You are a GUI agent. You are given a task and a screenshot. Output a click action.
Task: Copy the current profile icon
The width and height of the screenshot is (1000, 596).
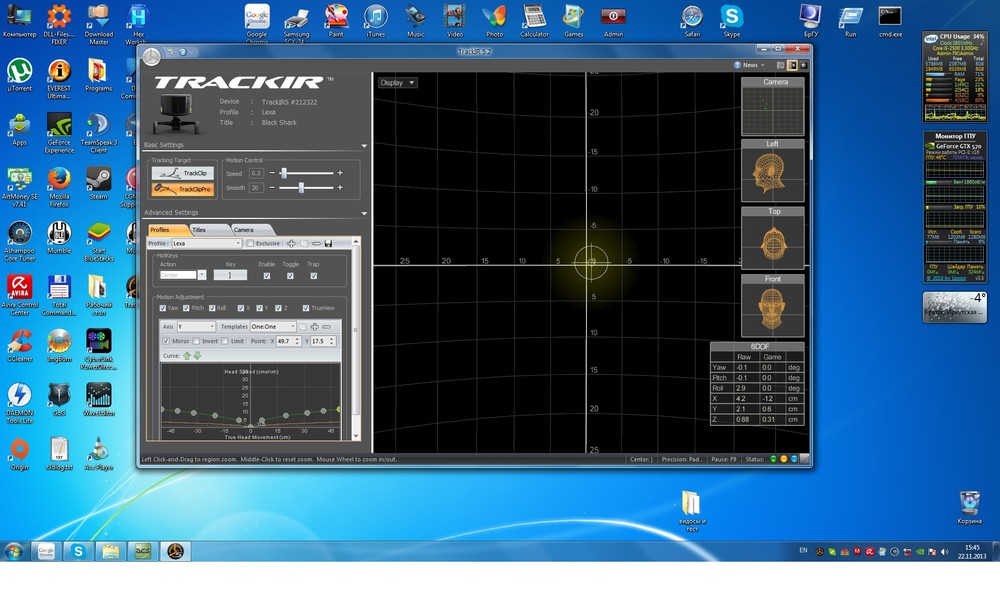(x=304, y=243)
